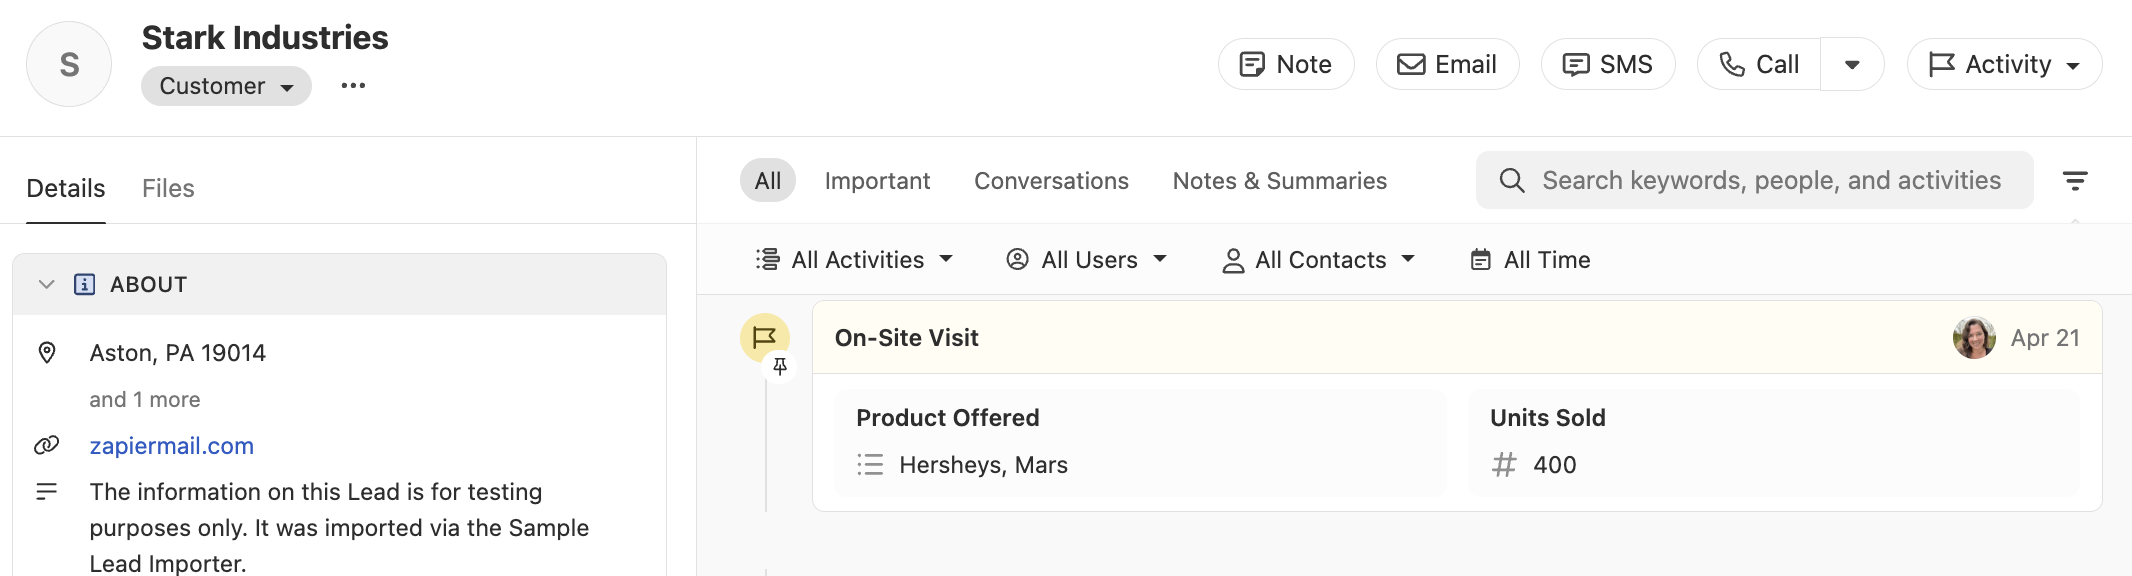Image resolution: width=2132 pixels, height=576 pixels.
Task: Start a Call with the lead
Action: click(1759, 64)
